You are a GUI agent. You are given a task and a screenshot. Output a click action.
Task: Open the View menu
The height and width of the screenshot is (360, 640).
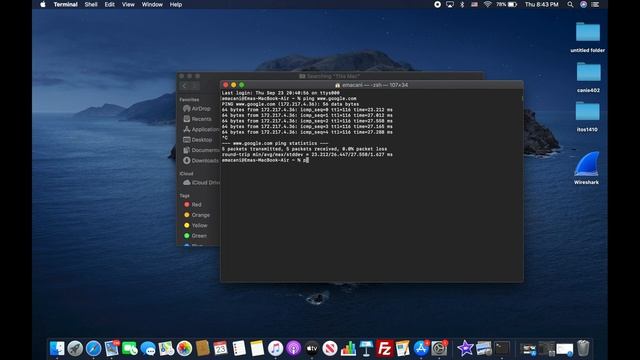coord(128,4)
